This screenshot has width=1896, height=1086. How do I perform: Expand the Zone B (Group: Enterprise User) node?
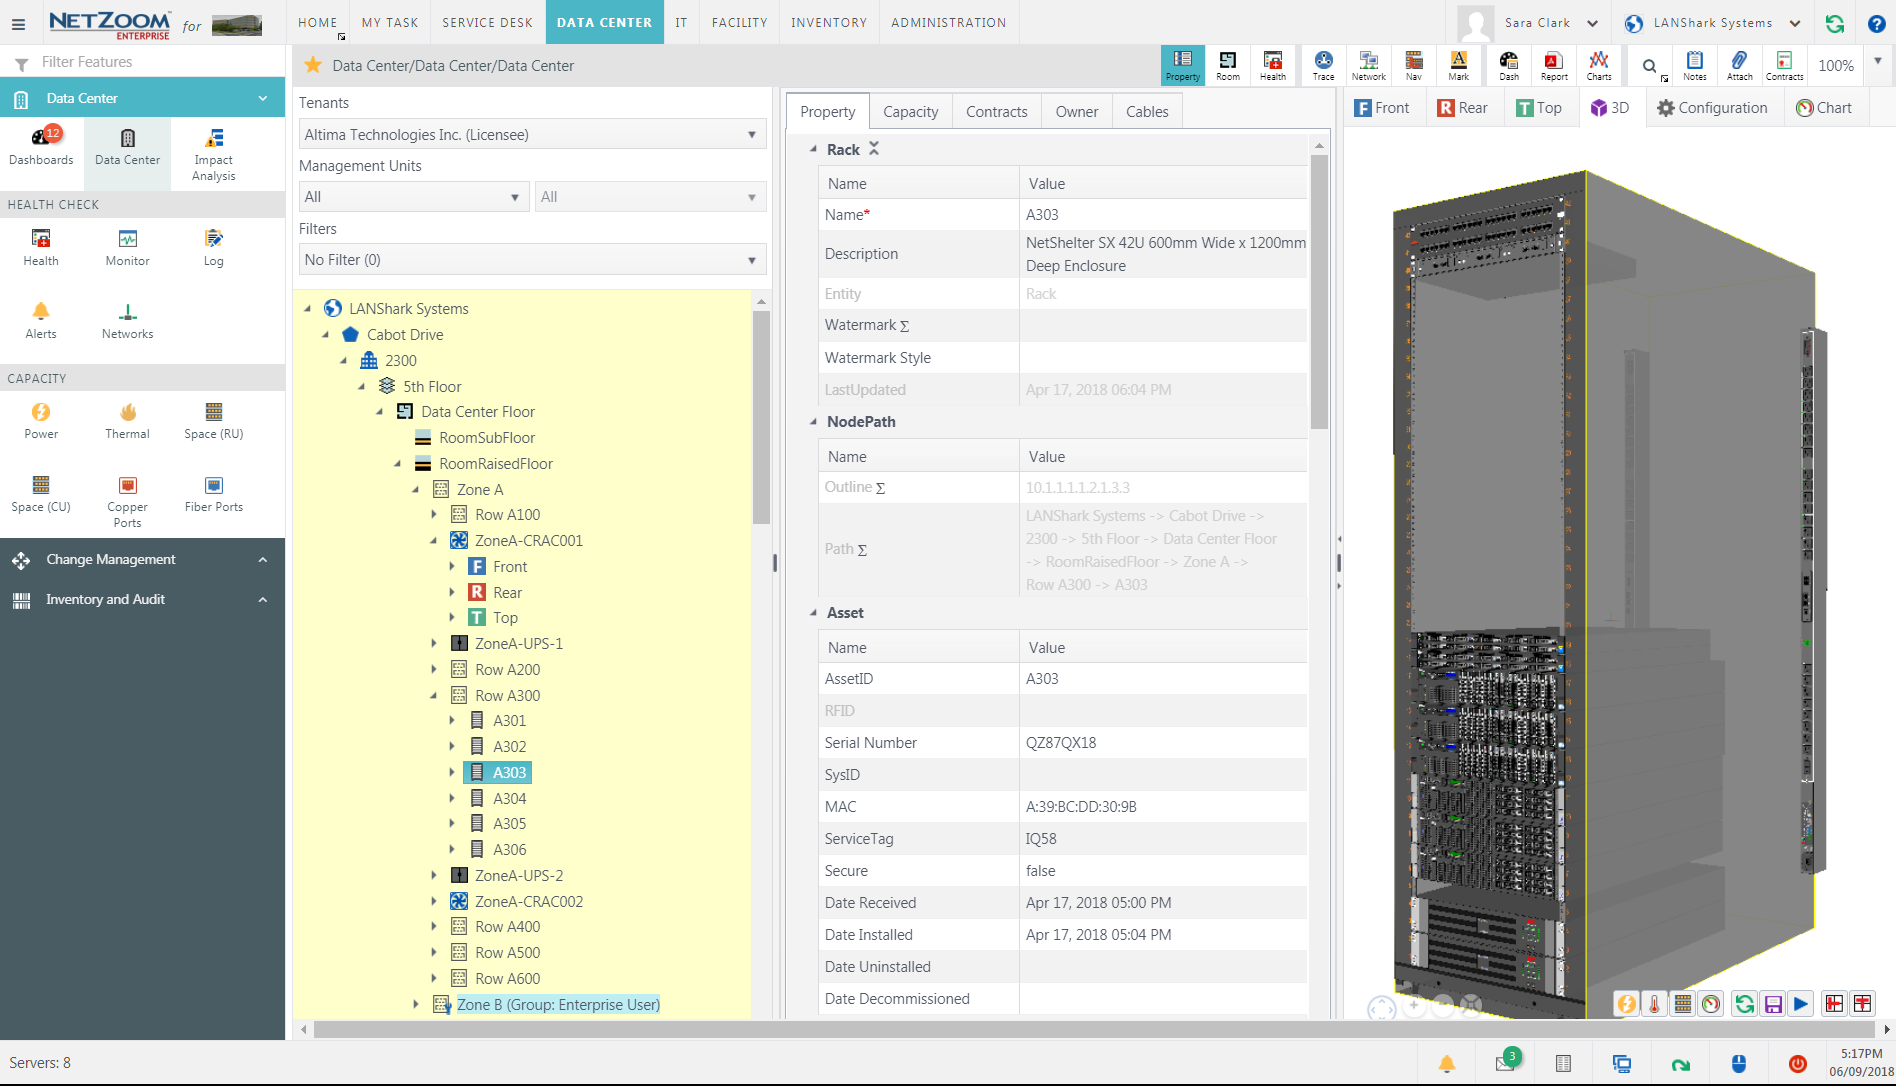(416, 1004)
